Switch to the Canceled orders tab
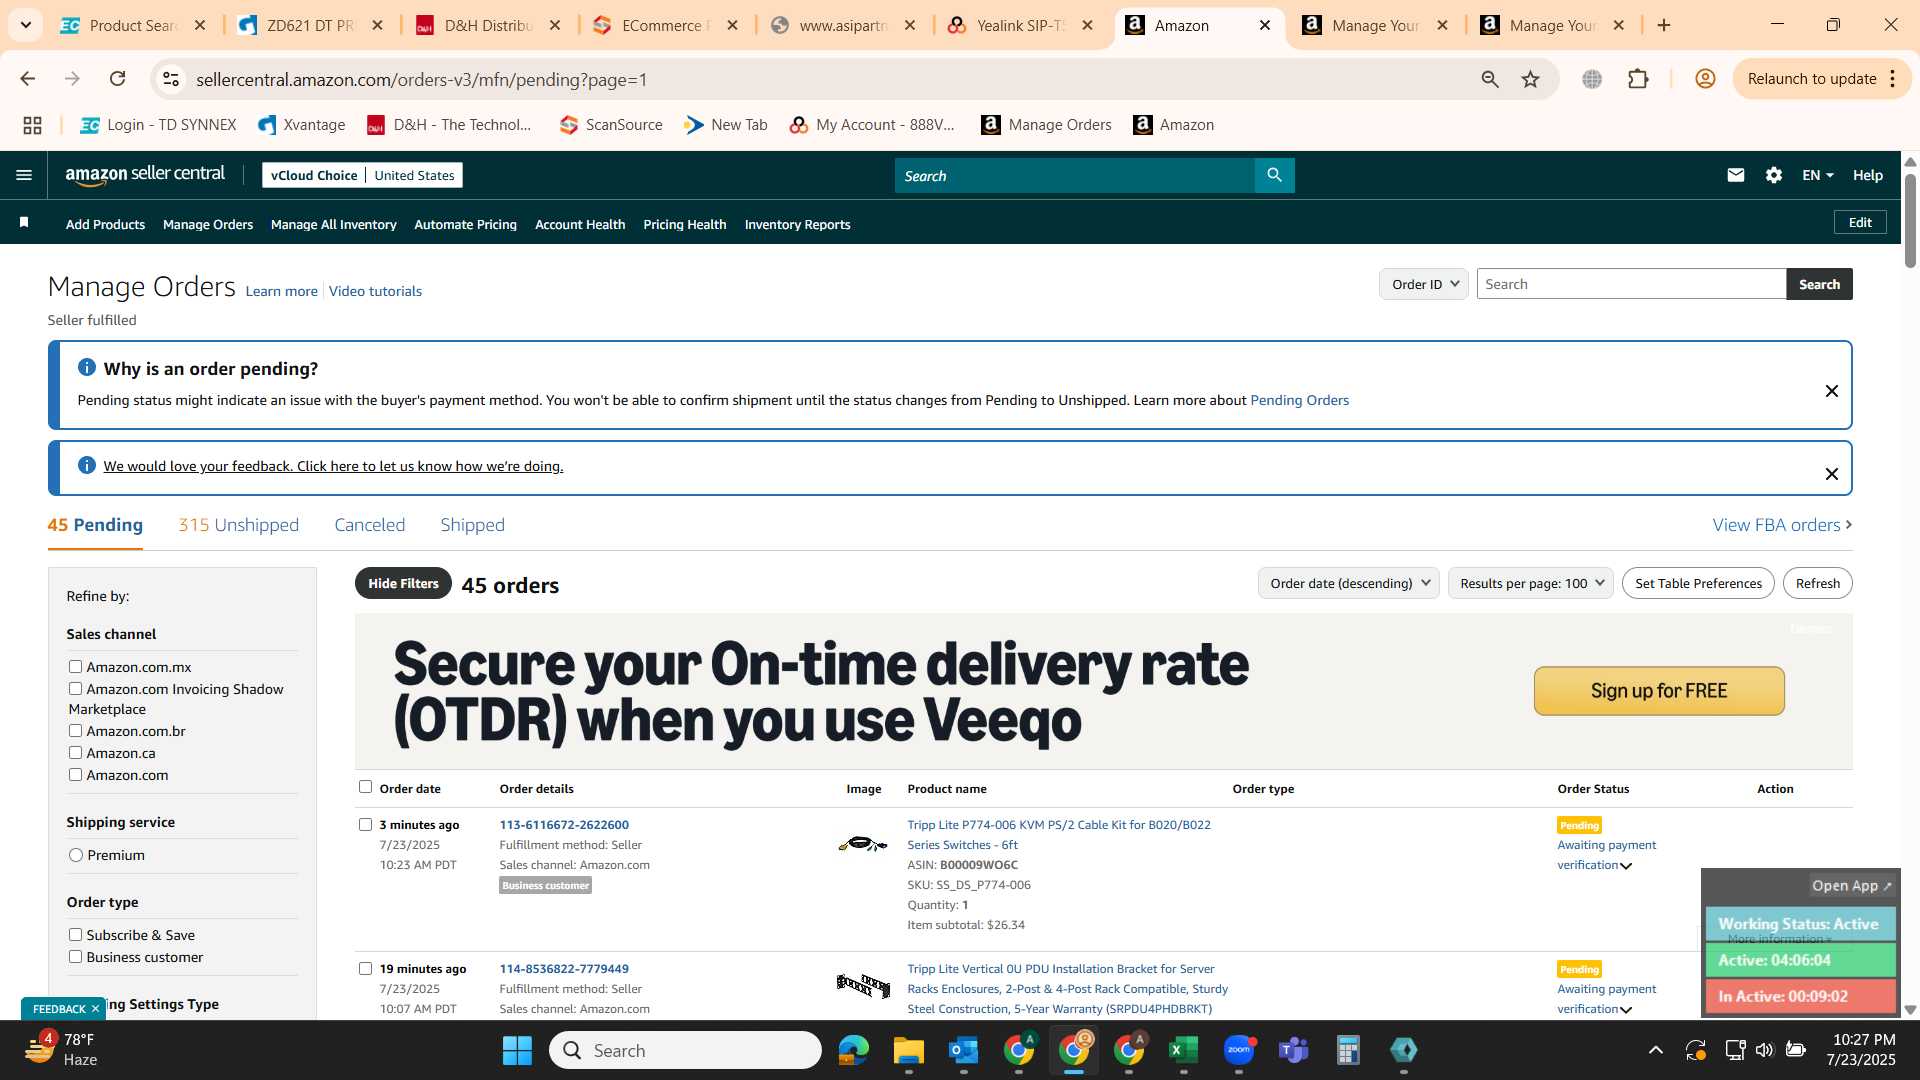The height and width of the screenshot is (1080, 1920). pos(369,525)
